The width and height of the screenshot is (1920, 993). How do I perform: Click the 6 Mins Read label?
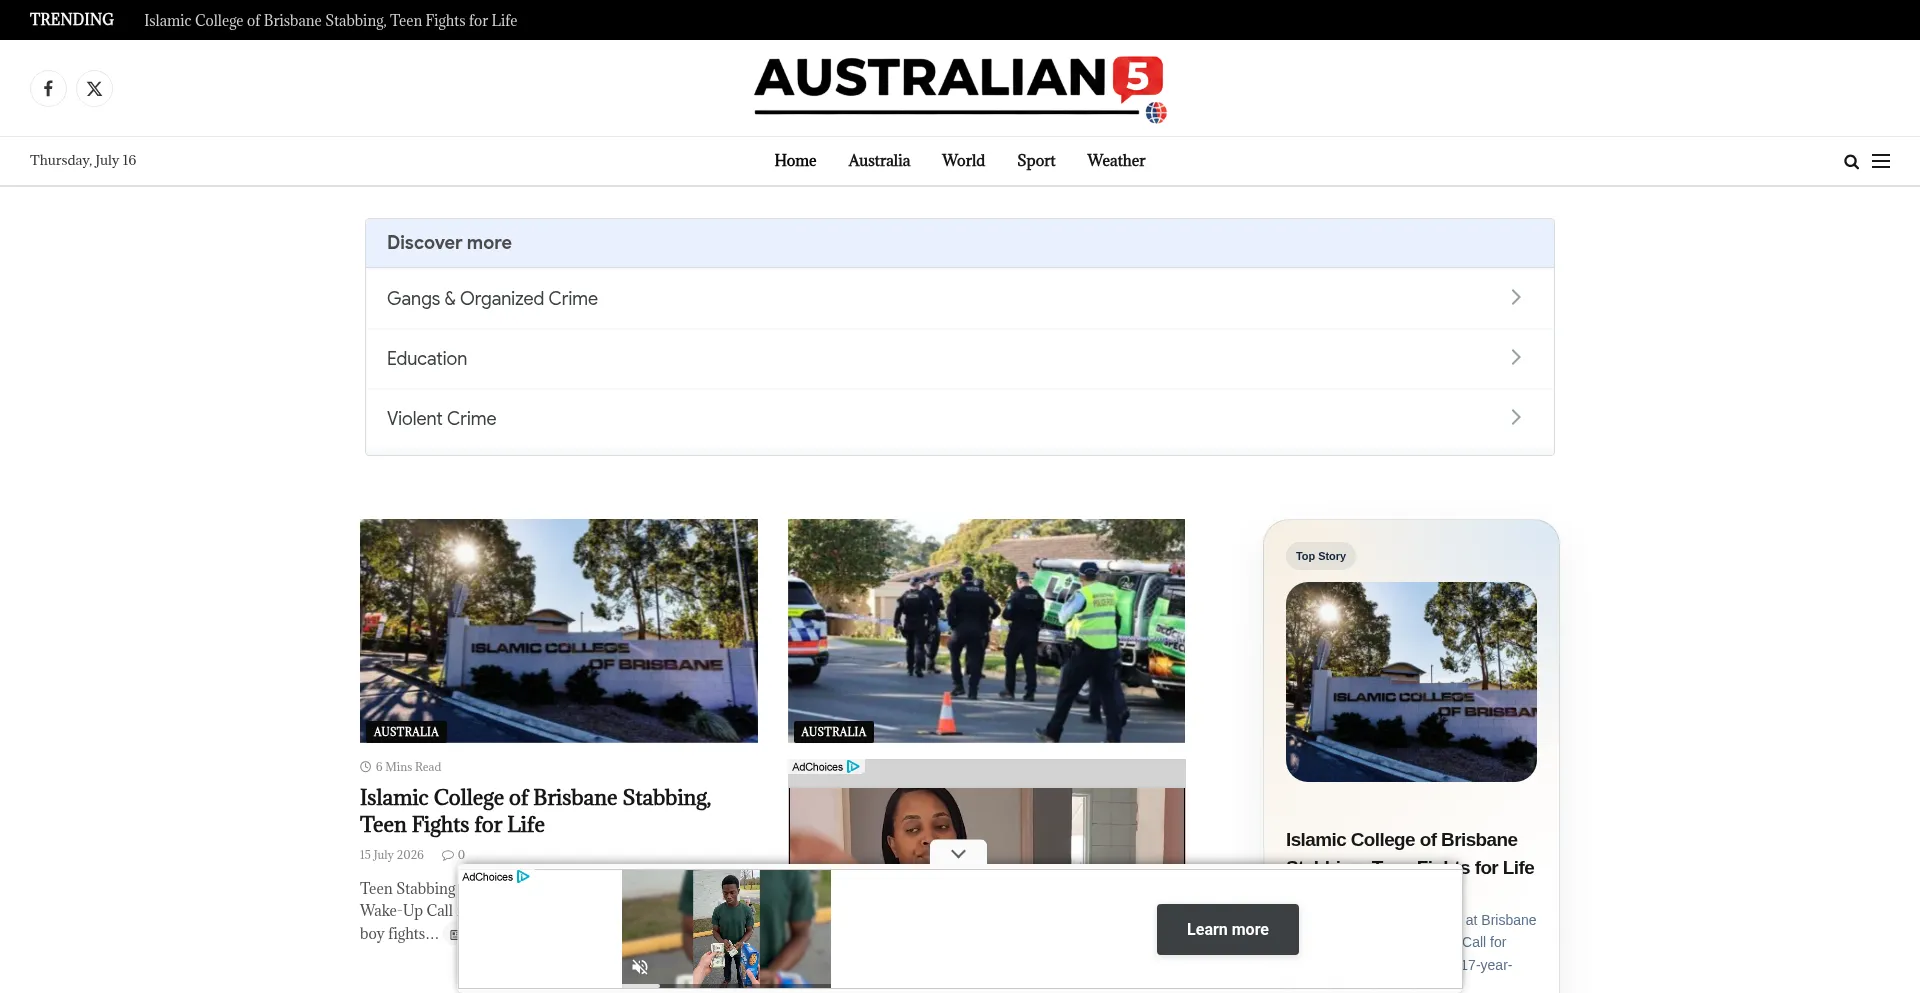[x=408, y=767]
